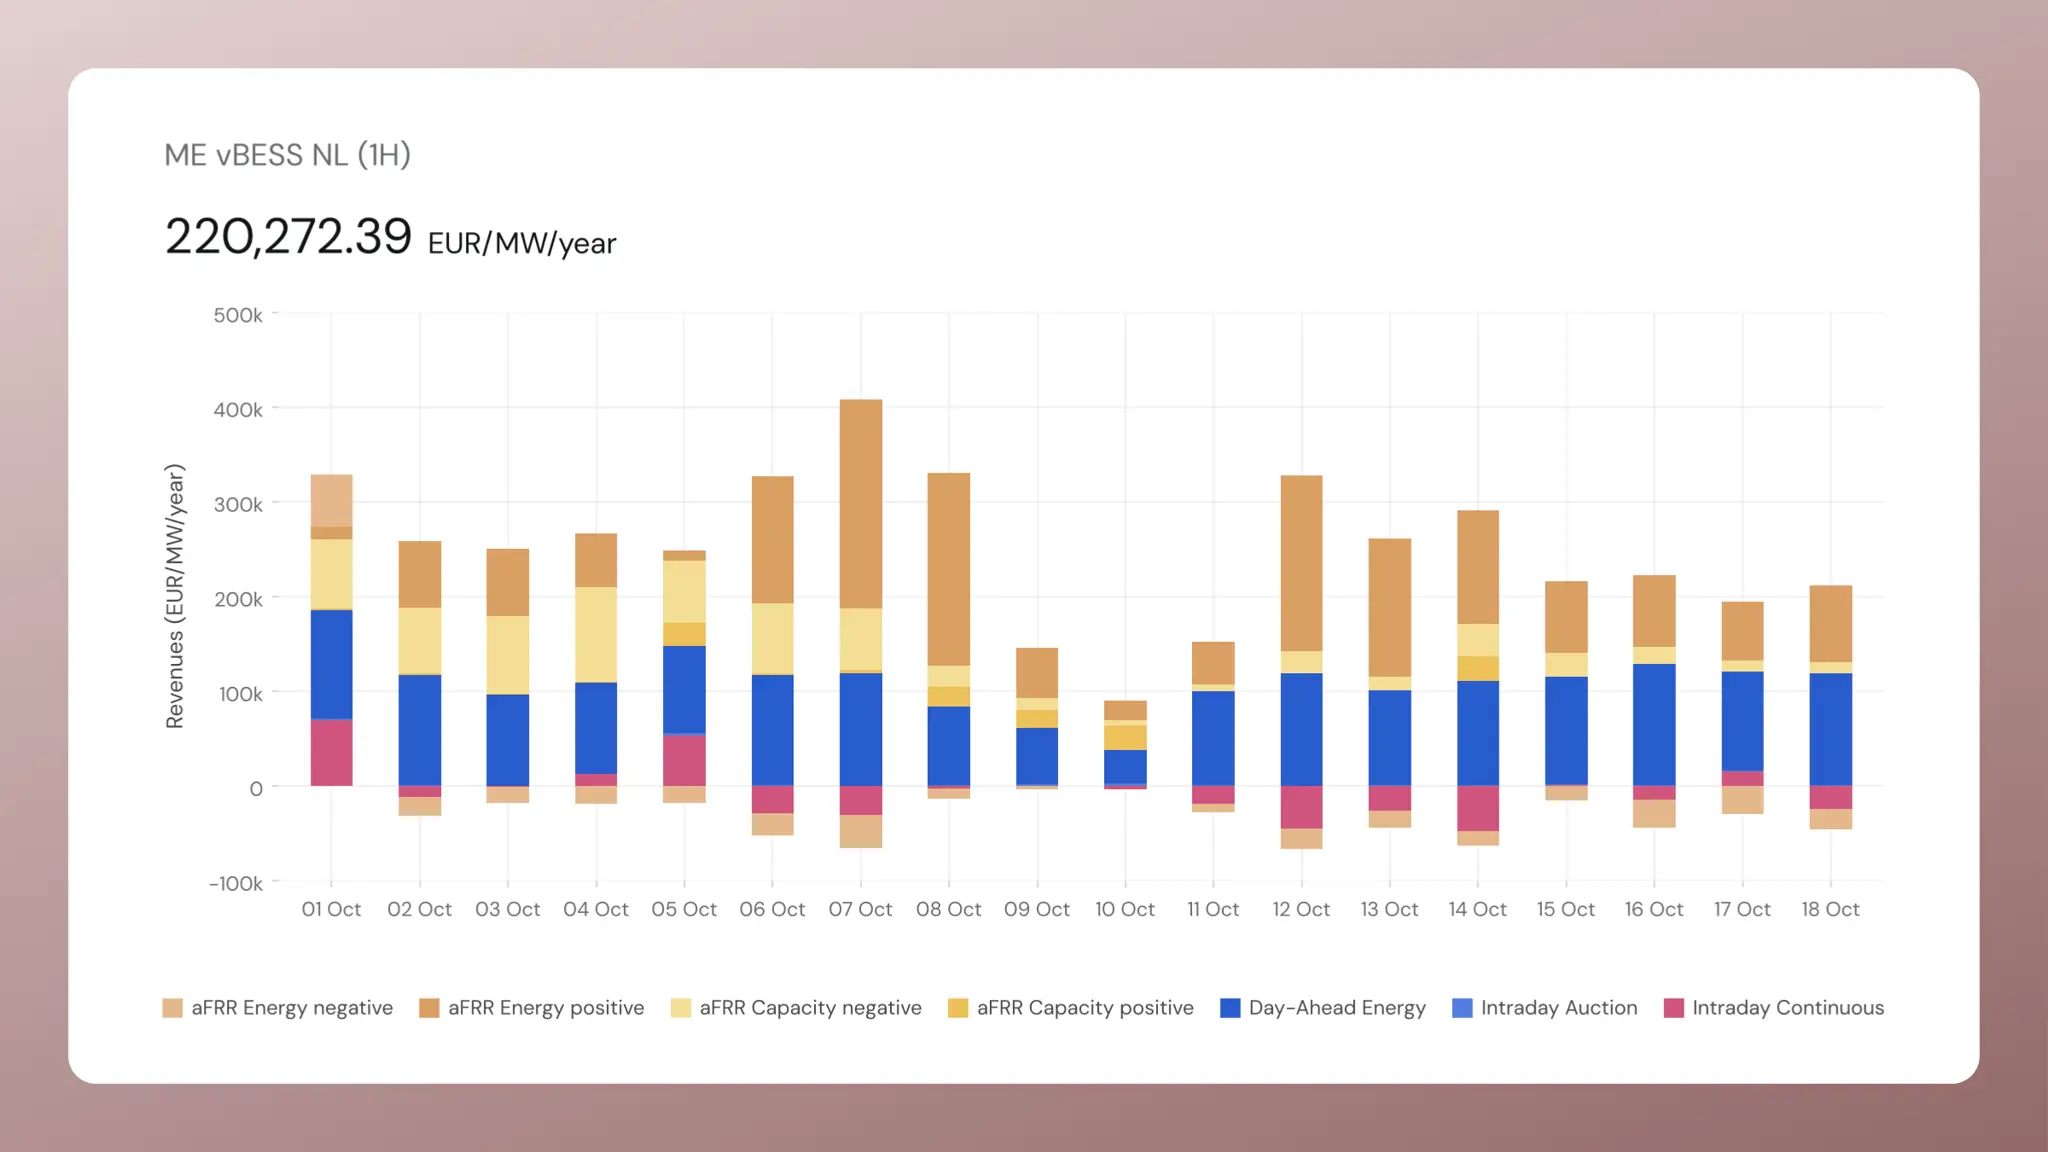
Task: Click the 01 Oct Intraday Continuous bar segment
Action: 331,753
